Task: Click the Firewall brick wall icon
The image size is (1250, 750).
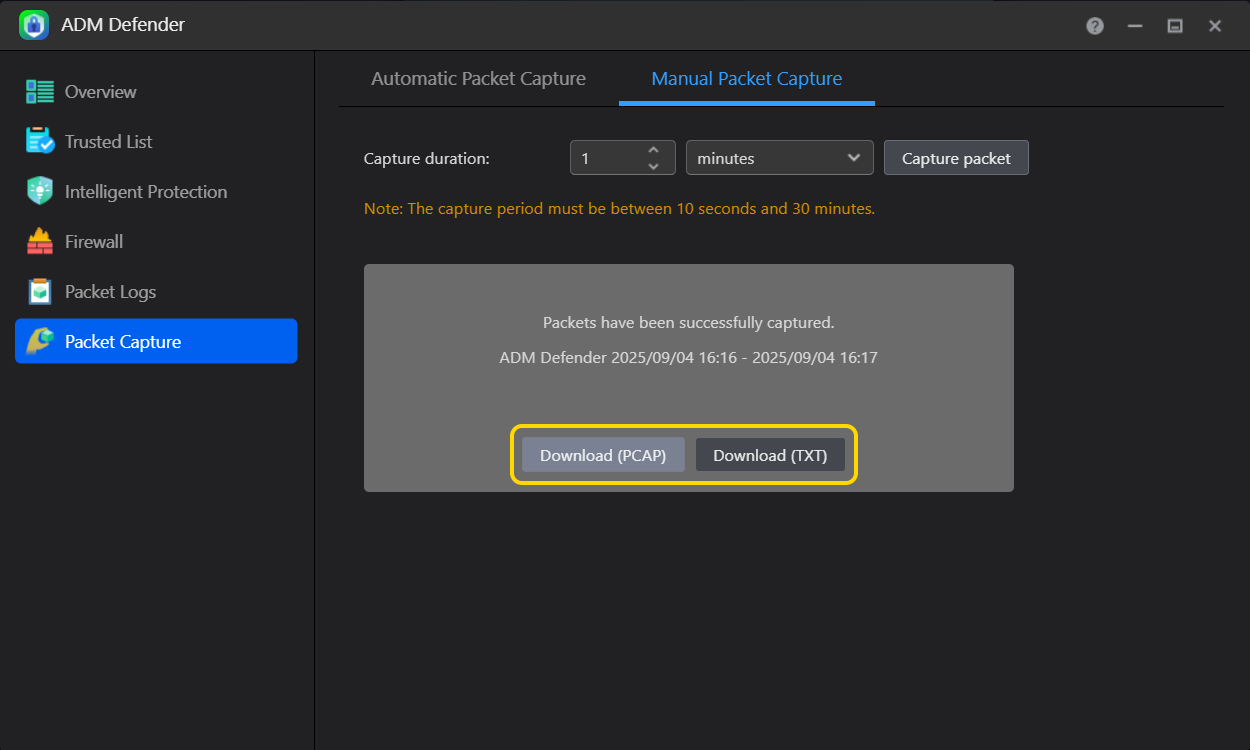Action: [x=40, y=242]
